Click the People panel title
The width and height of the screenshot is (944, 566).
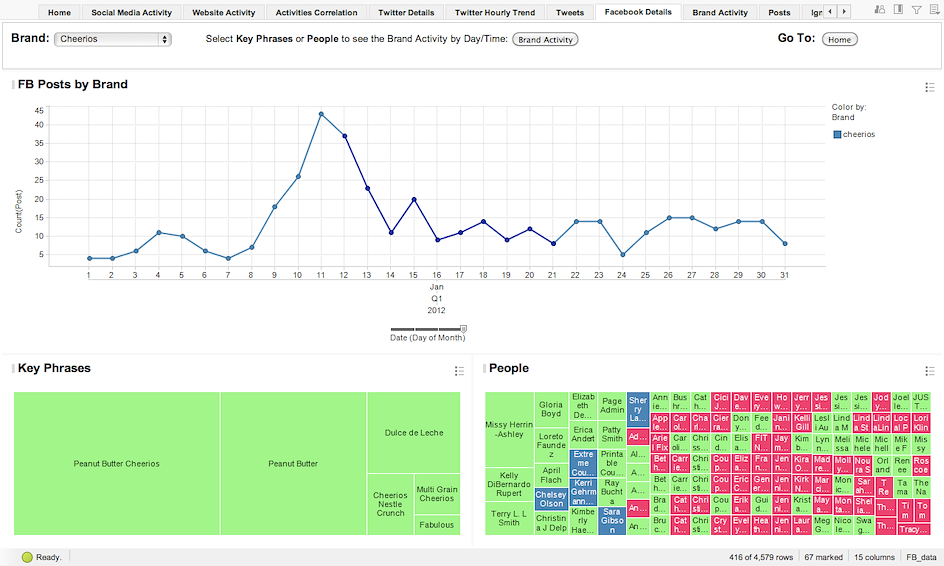(509, 368)
